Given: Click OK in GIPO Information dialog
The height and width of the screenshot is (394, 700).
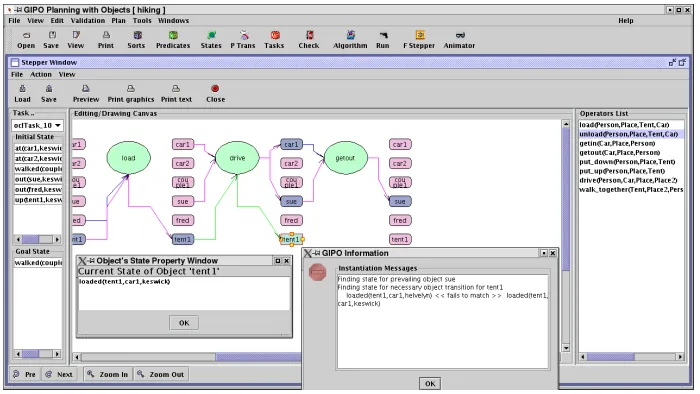Looking at the screenshot, I should tap(430, 383).
